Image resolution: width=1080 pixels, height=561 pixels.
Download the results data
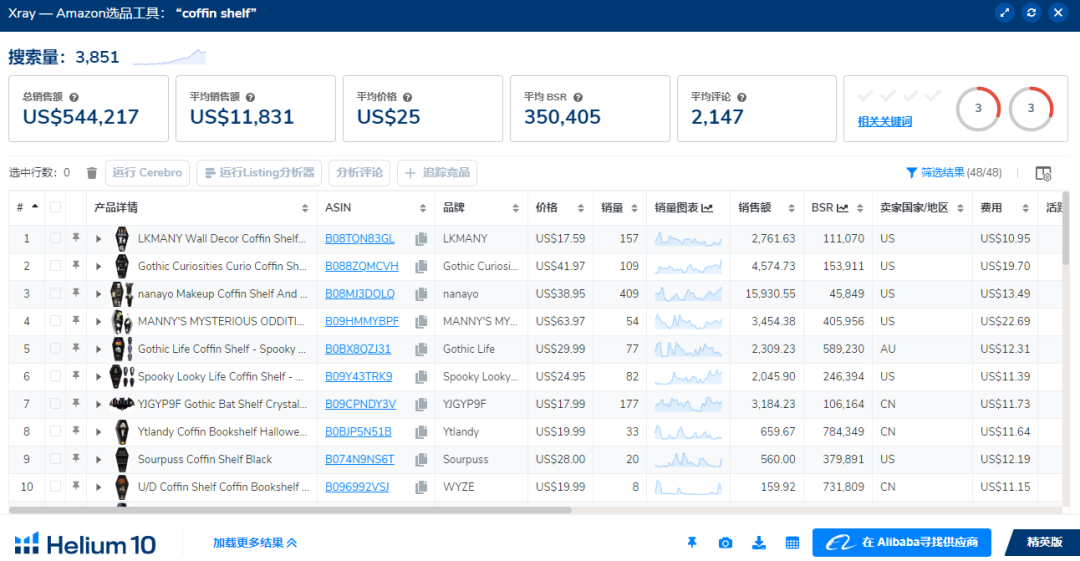(x=758, y=543)
